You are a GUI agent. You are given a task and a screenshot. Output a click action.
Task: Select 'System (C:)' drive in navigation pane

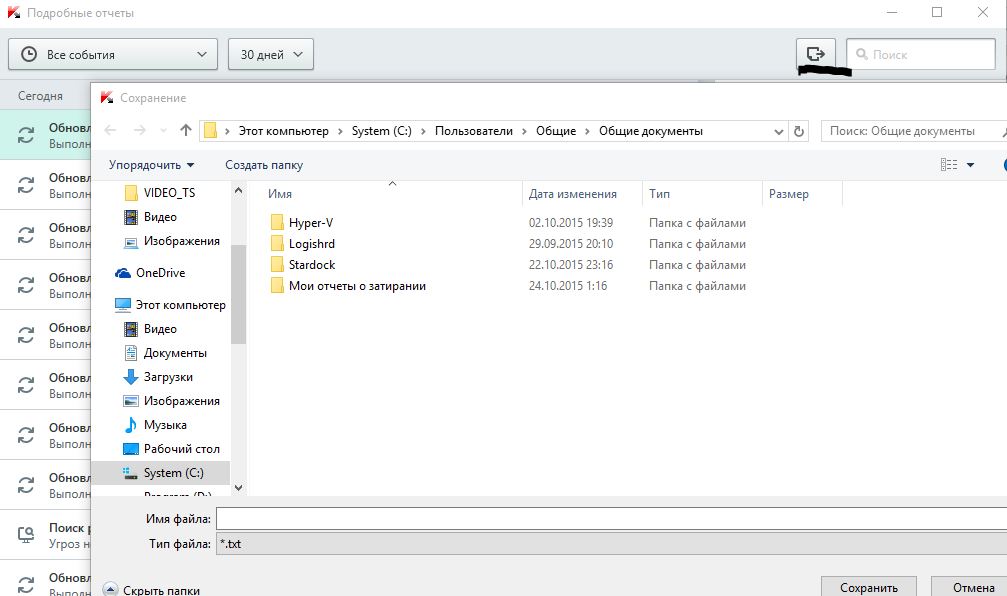pos(161,473)
